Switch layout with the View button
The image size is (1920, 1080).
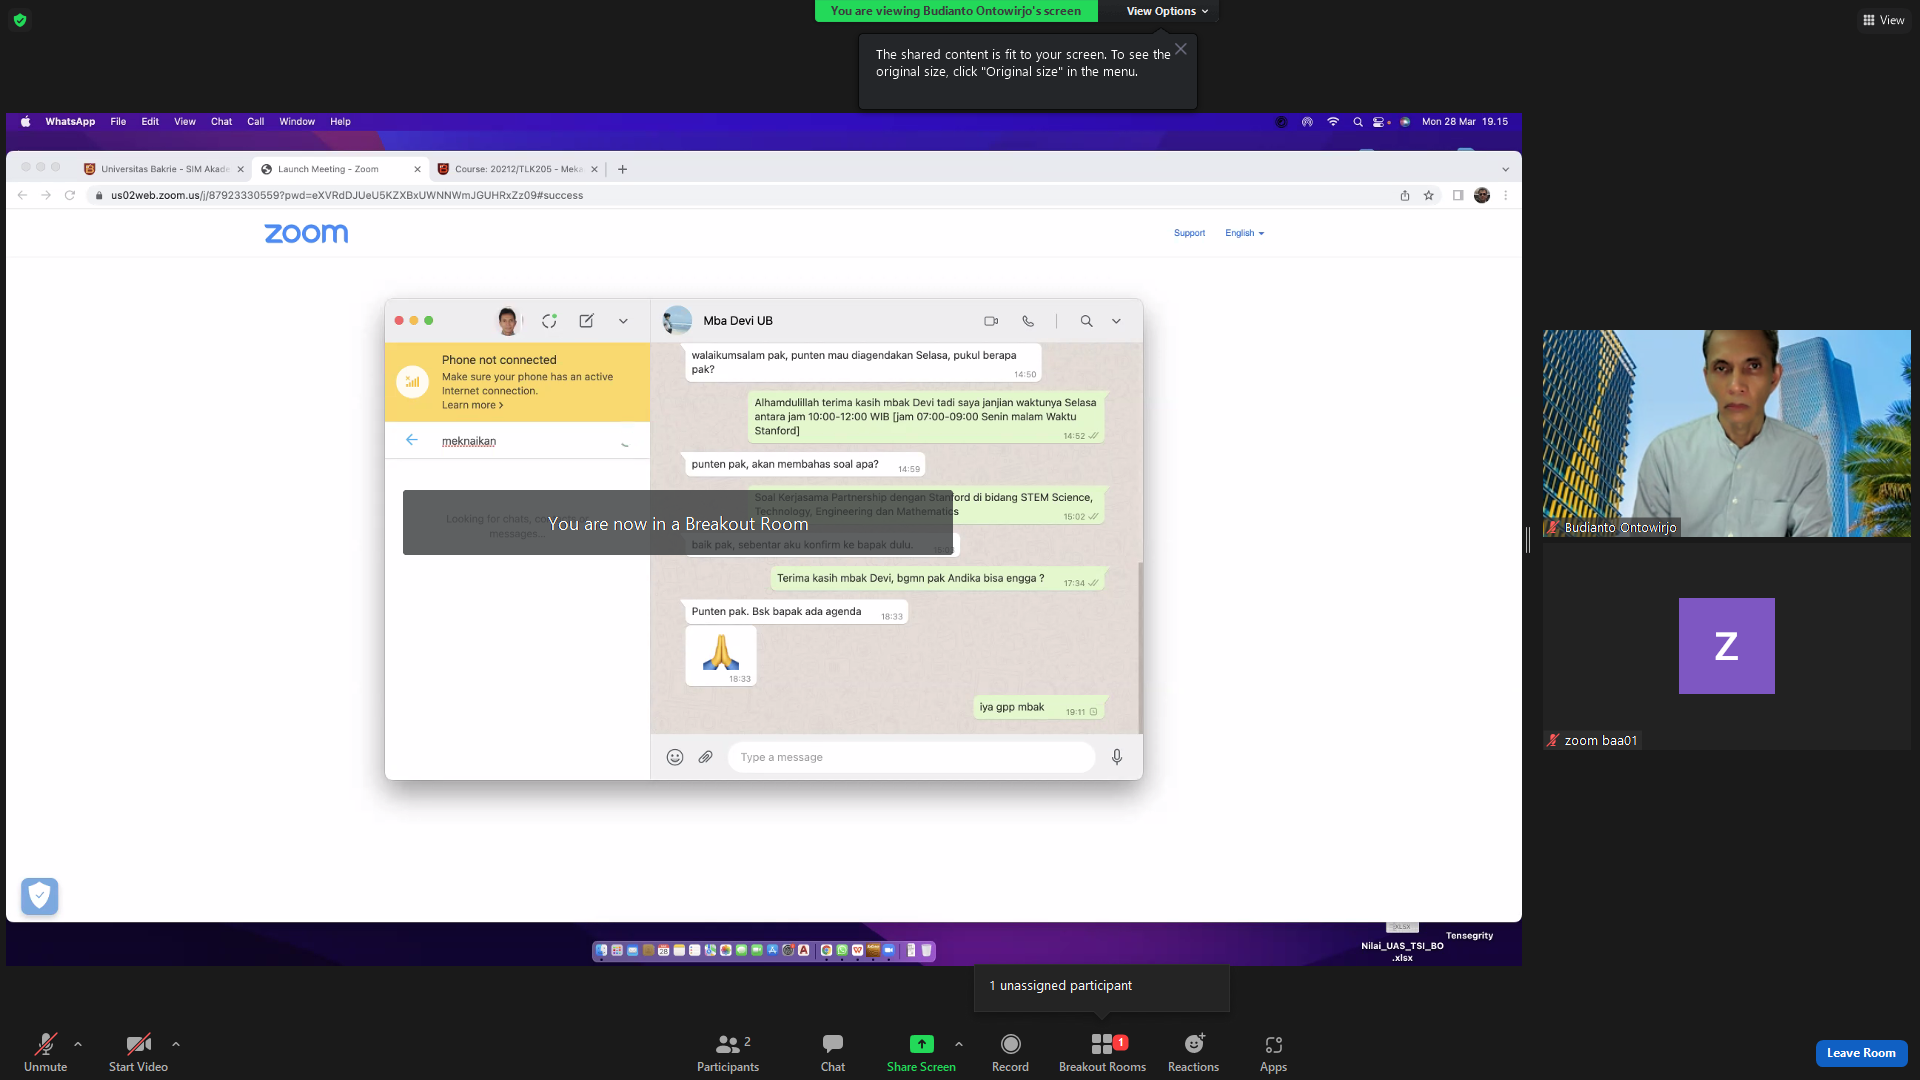point(1883,20)
